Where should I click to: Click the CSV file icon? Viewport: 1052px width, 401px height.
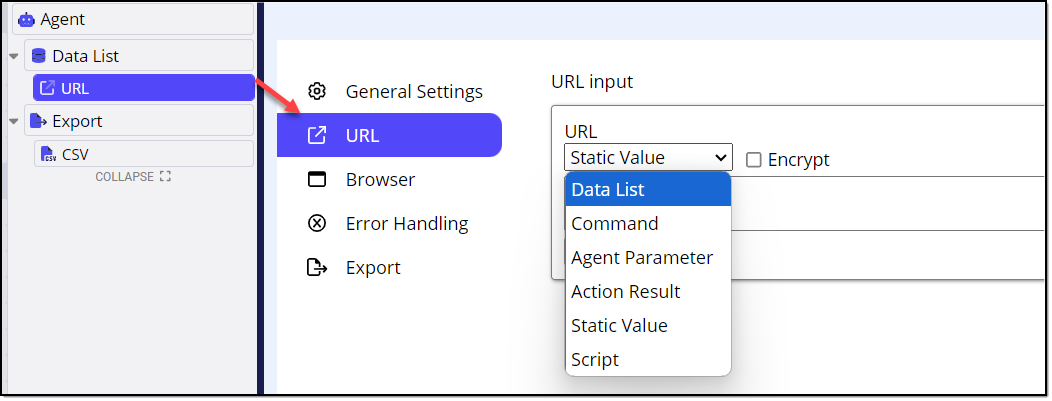48,154
